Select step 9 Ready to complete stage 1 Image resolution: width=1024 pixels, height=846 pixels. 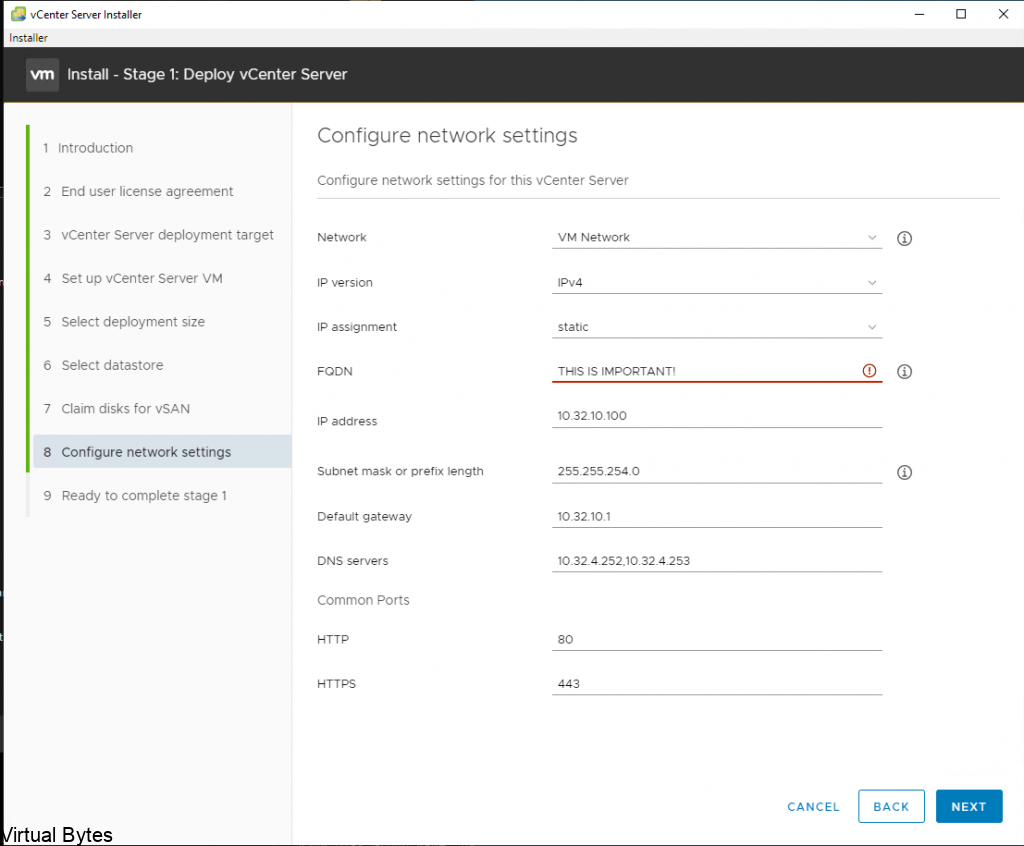[135, 496]
